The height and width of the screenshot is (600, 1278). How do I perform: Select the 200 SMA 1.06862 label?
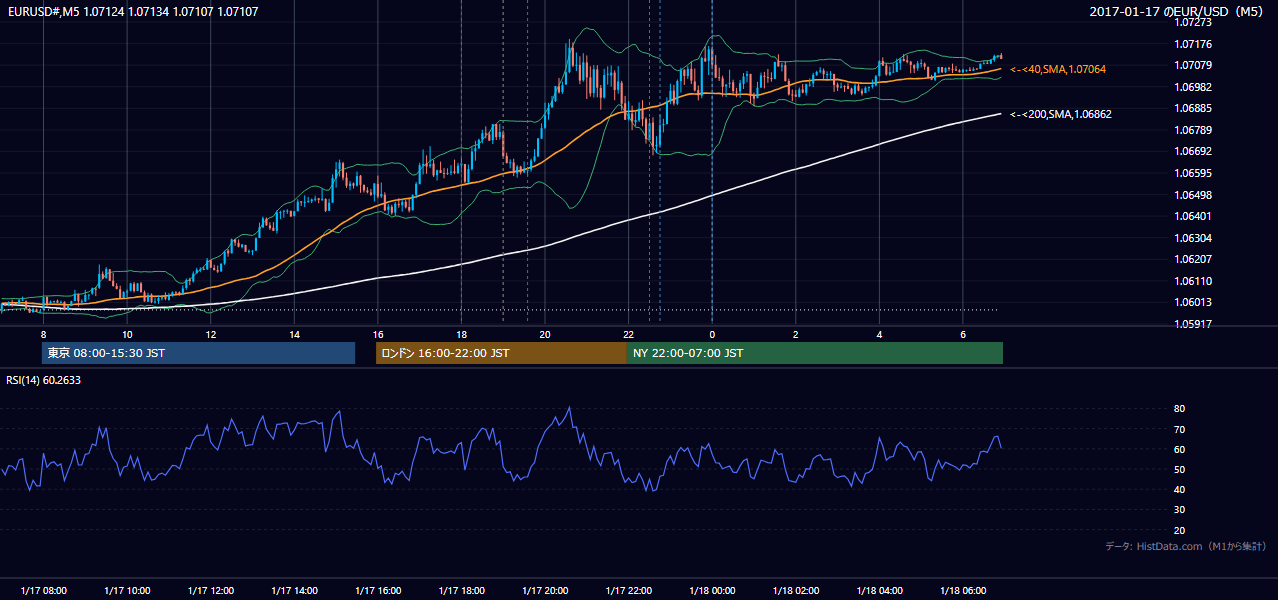1061,114
